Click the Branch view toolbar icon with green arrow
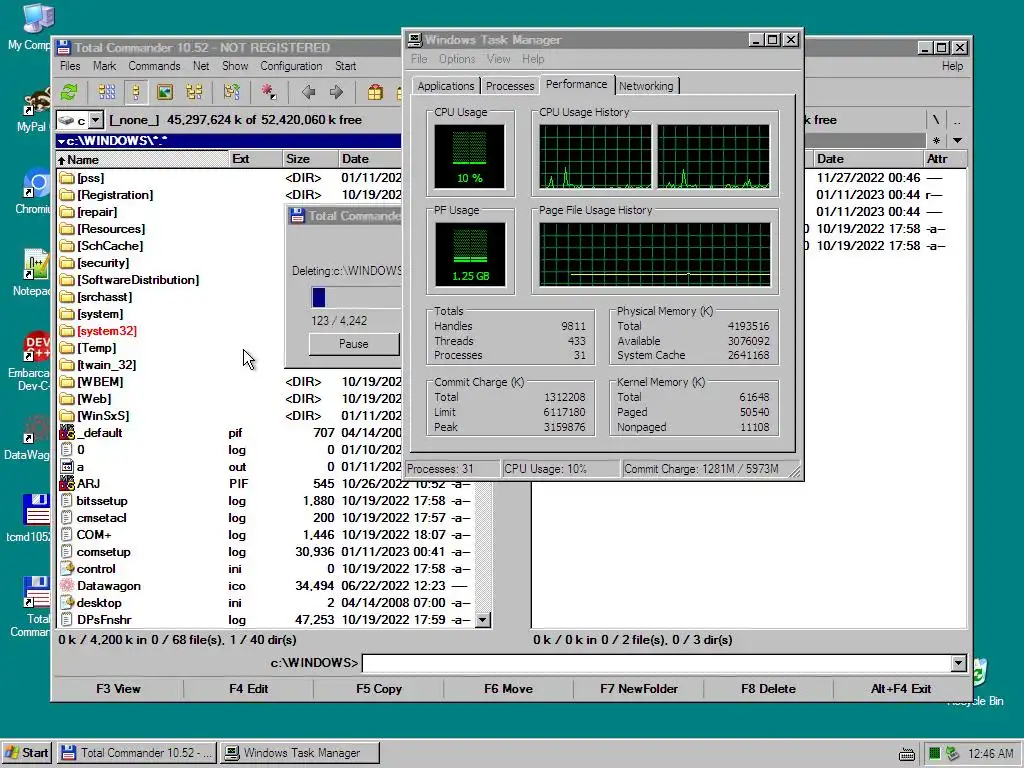 pyautogui.click(x=231, y=92)
